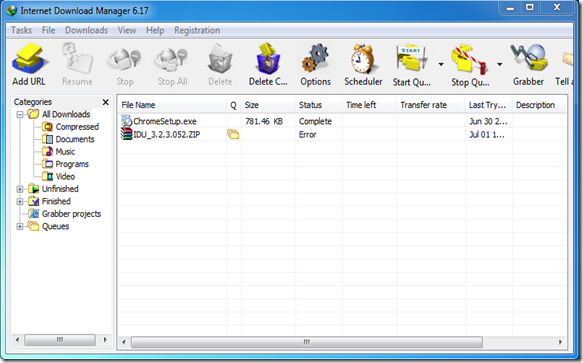Screen dimensions: 583x363
Task: Open the Scheduler alarm clock icon
Action: (363, 59)
